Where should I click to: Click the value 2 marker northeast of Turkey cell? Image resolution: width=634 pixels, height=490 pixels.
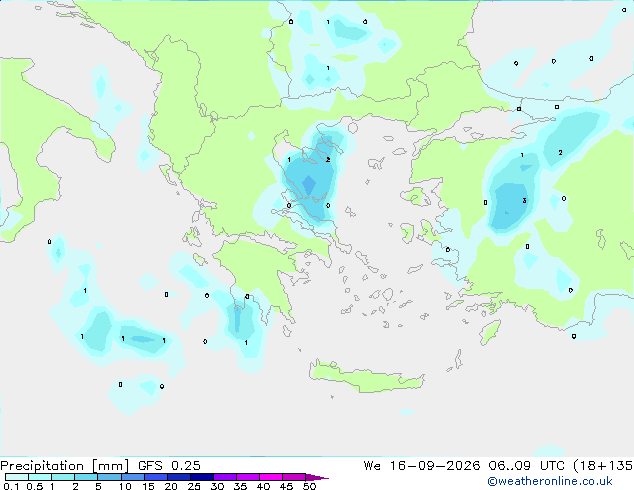[560, 152]
